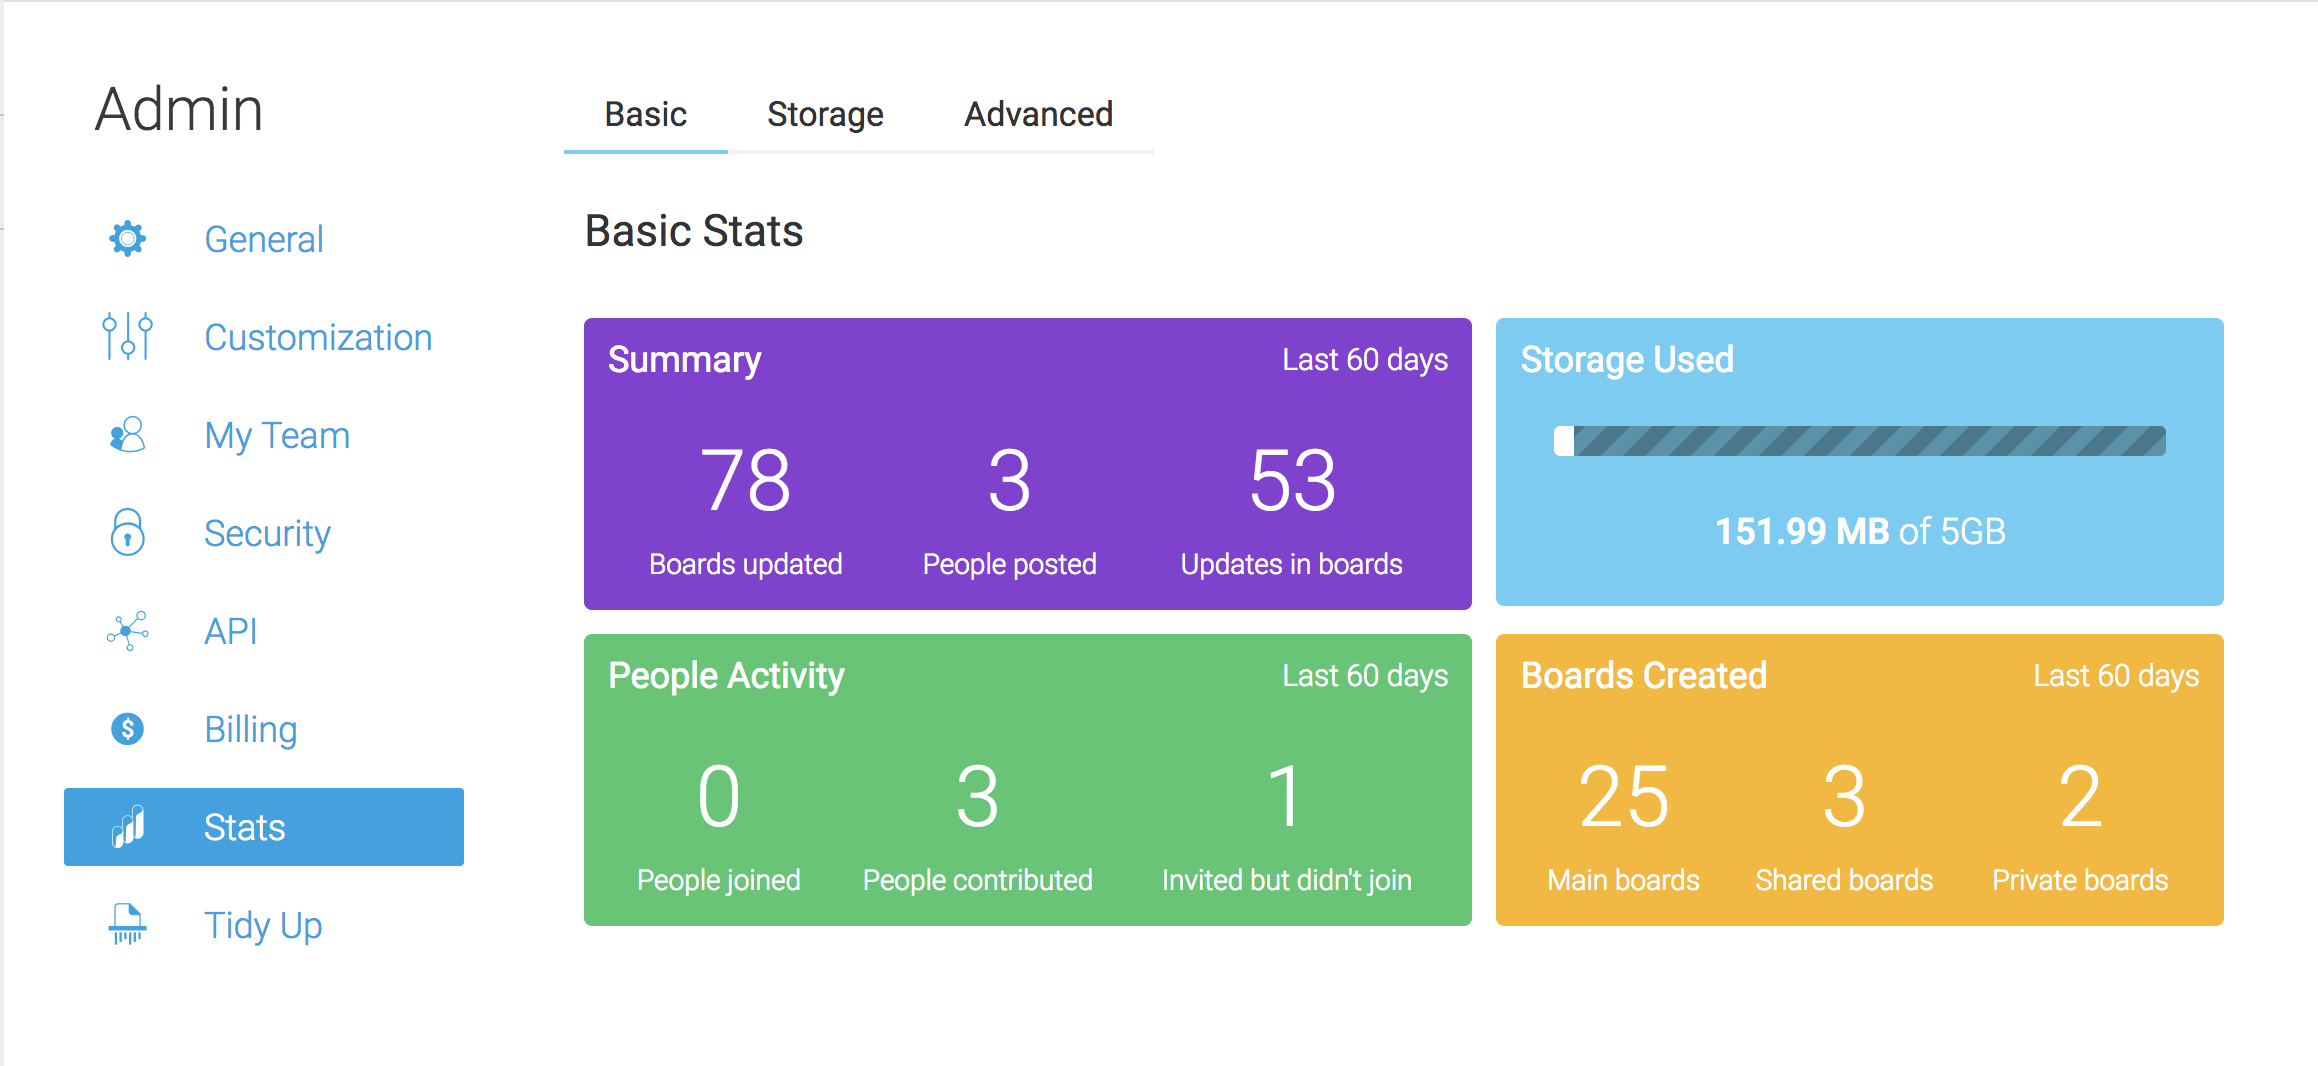
Task: Click the Storage Used heading
Action: tap(1627, 360)
